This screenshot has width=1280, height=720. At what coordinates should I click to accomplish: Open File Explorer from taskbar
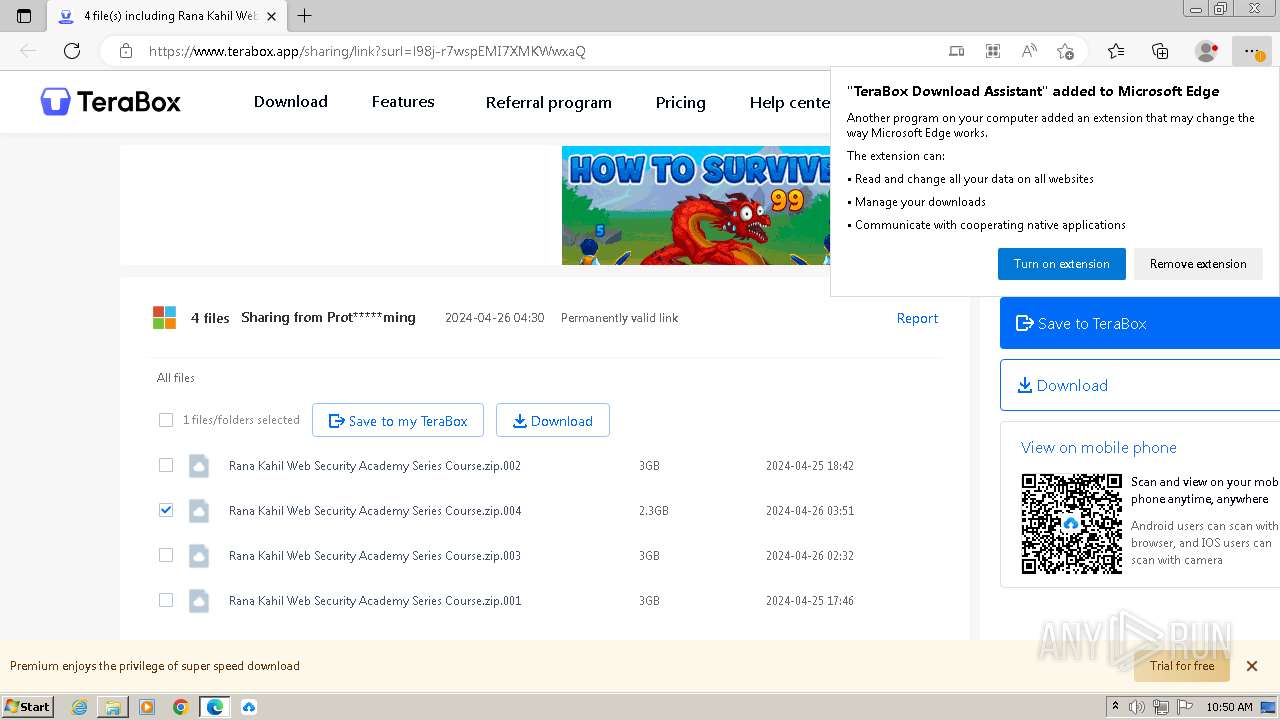click(113, 707)
